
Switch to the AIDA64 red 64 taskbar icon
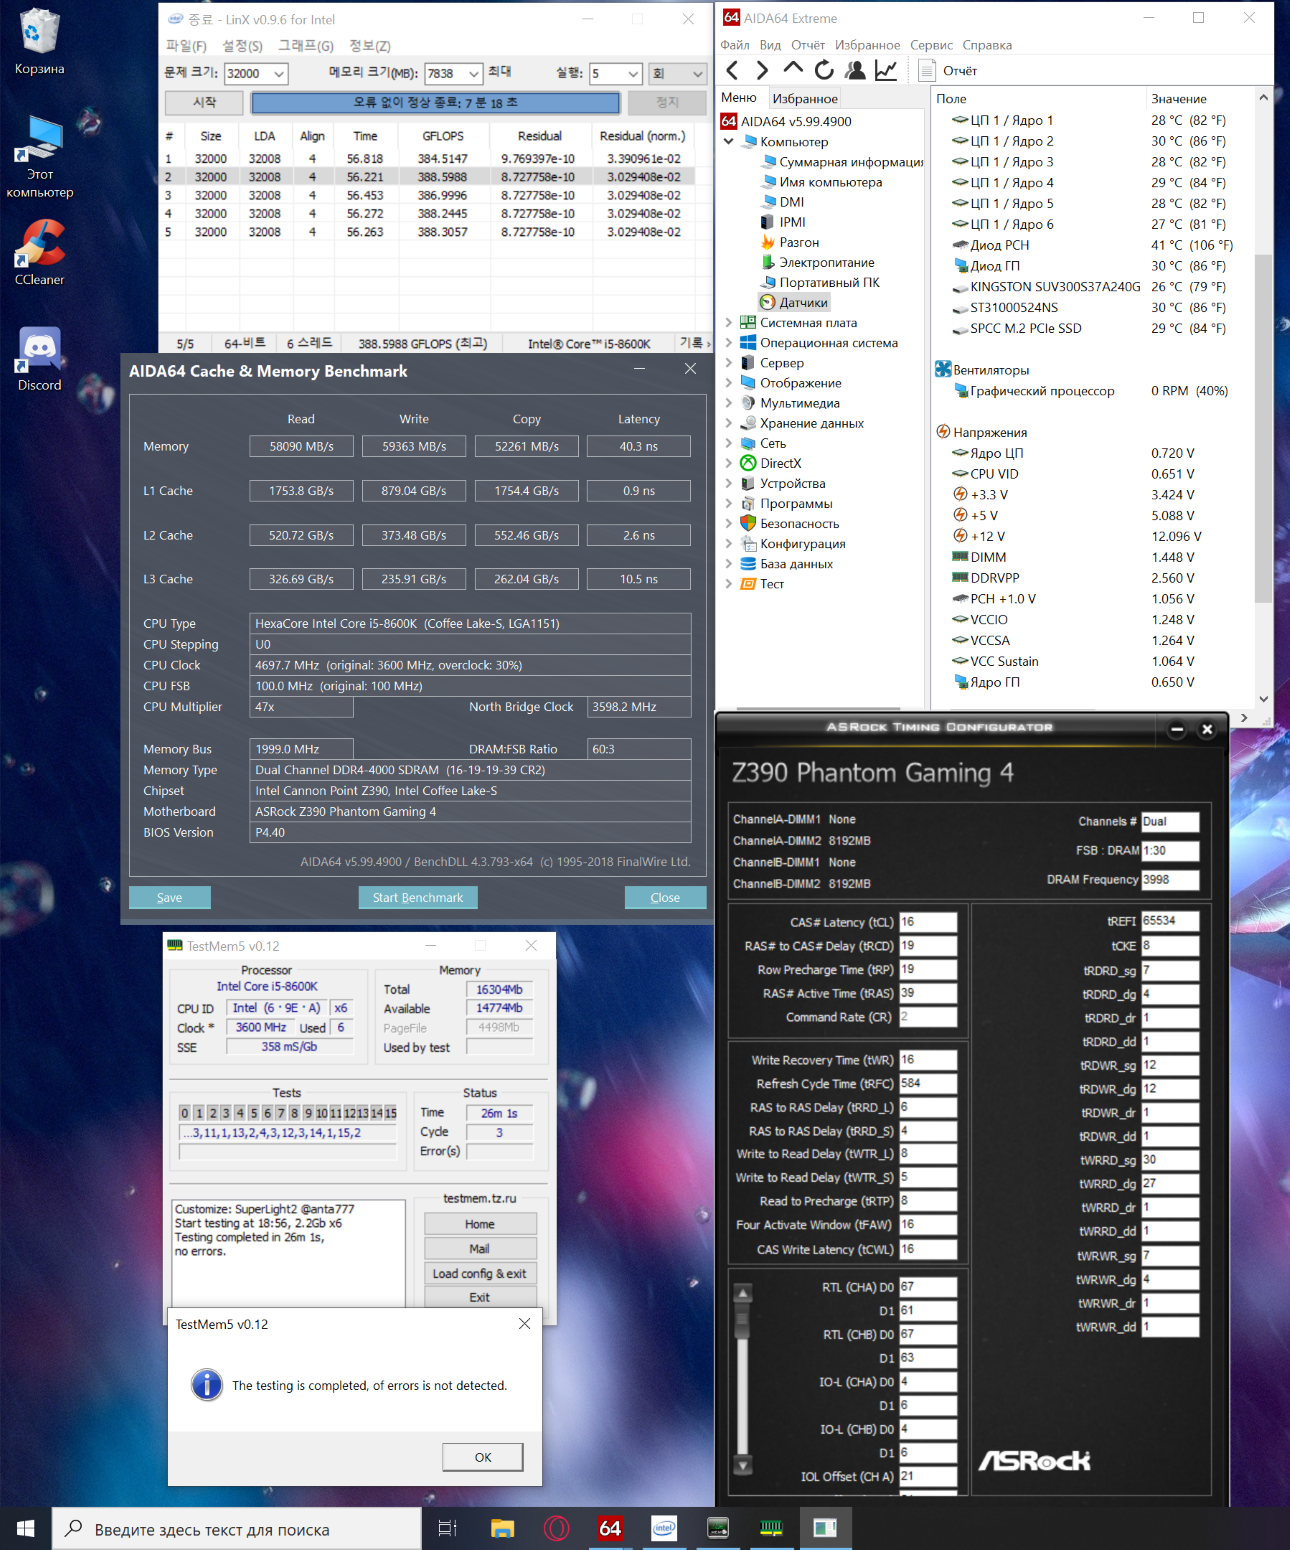(x=610, y=1529)
